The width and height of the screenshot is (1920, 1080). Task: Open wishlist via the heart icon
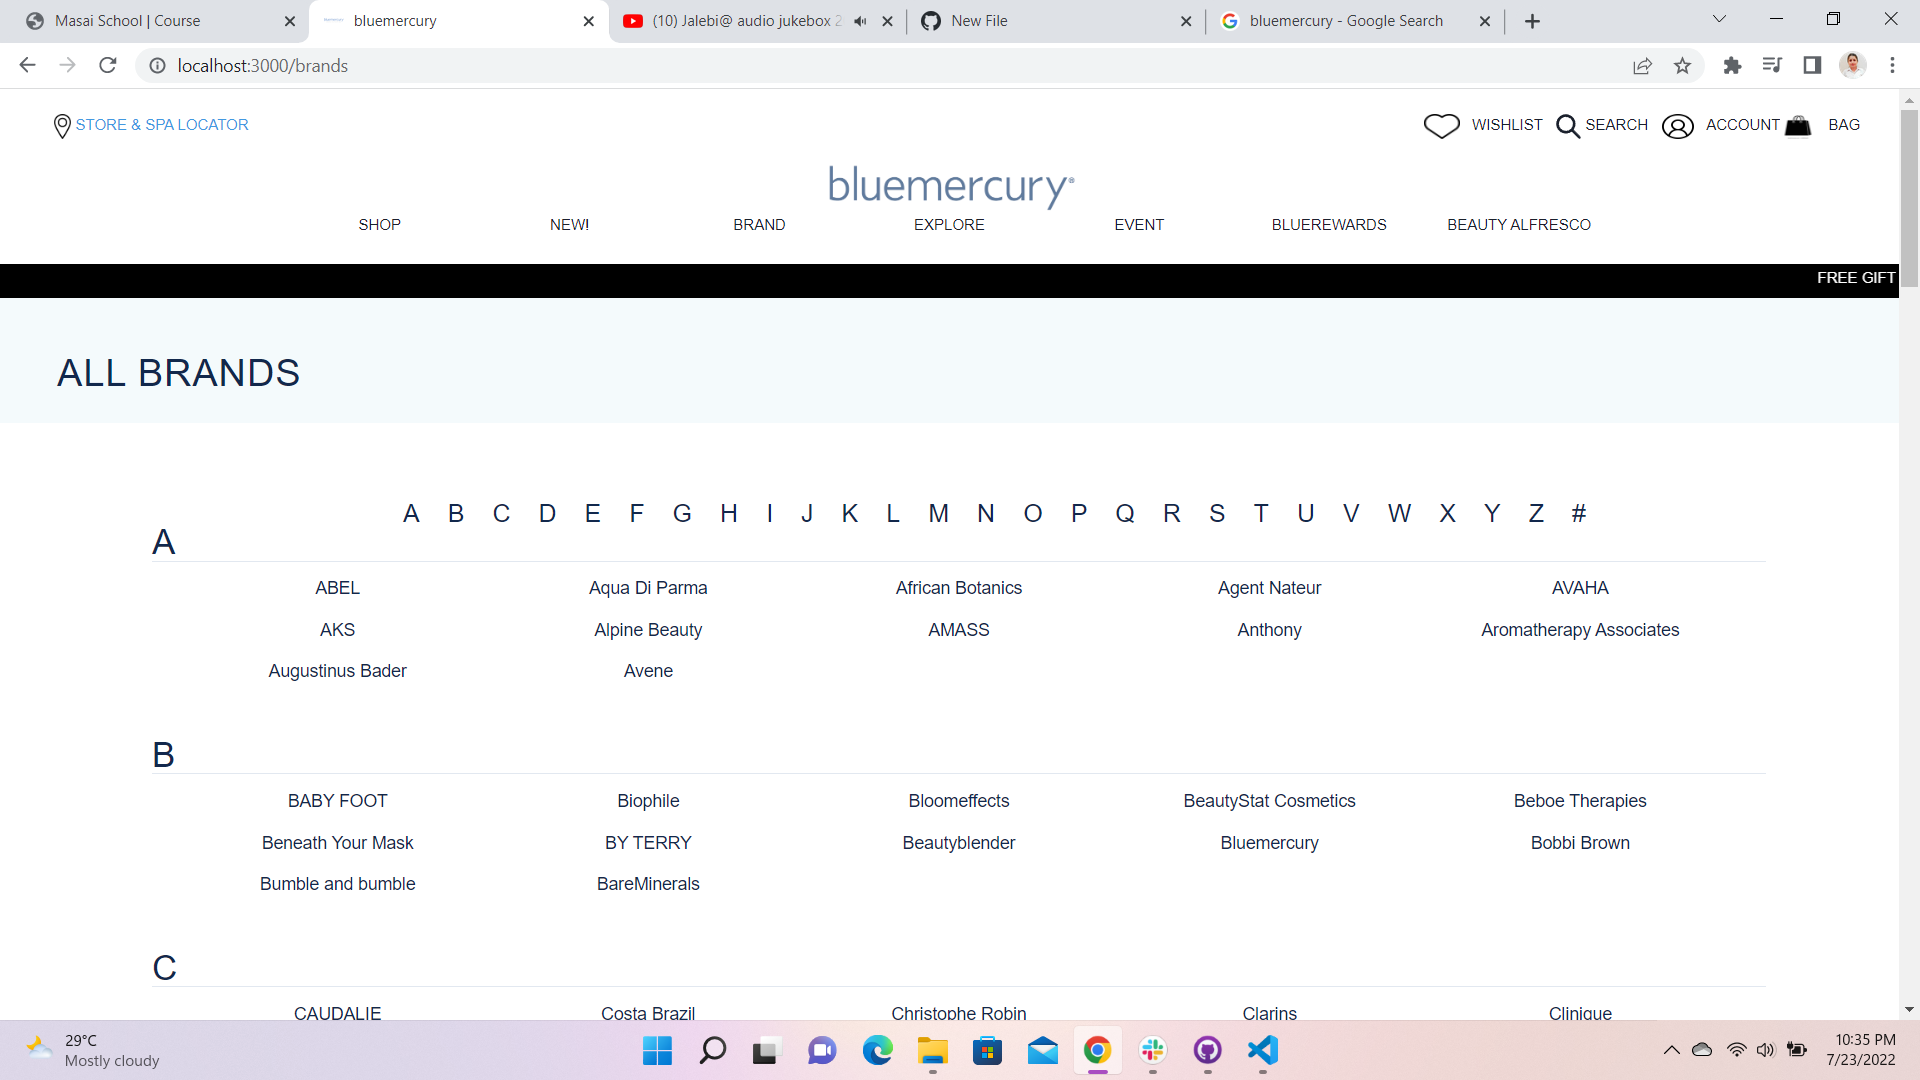coord(1442,125)
